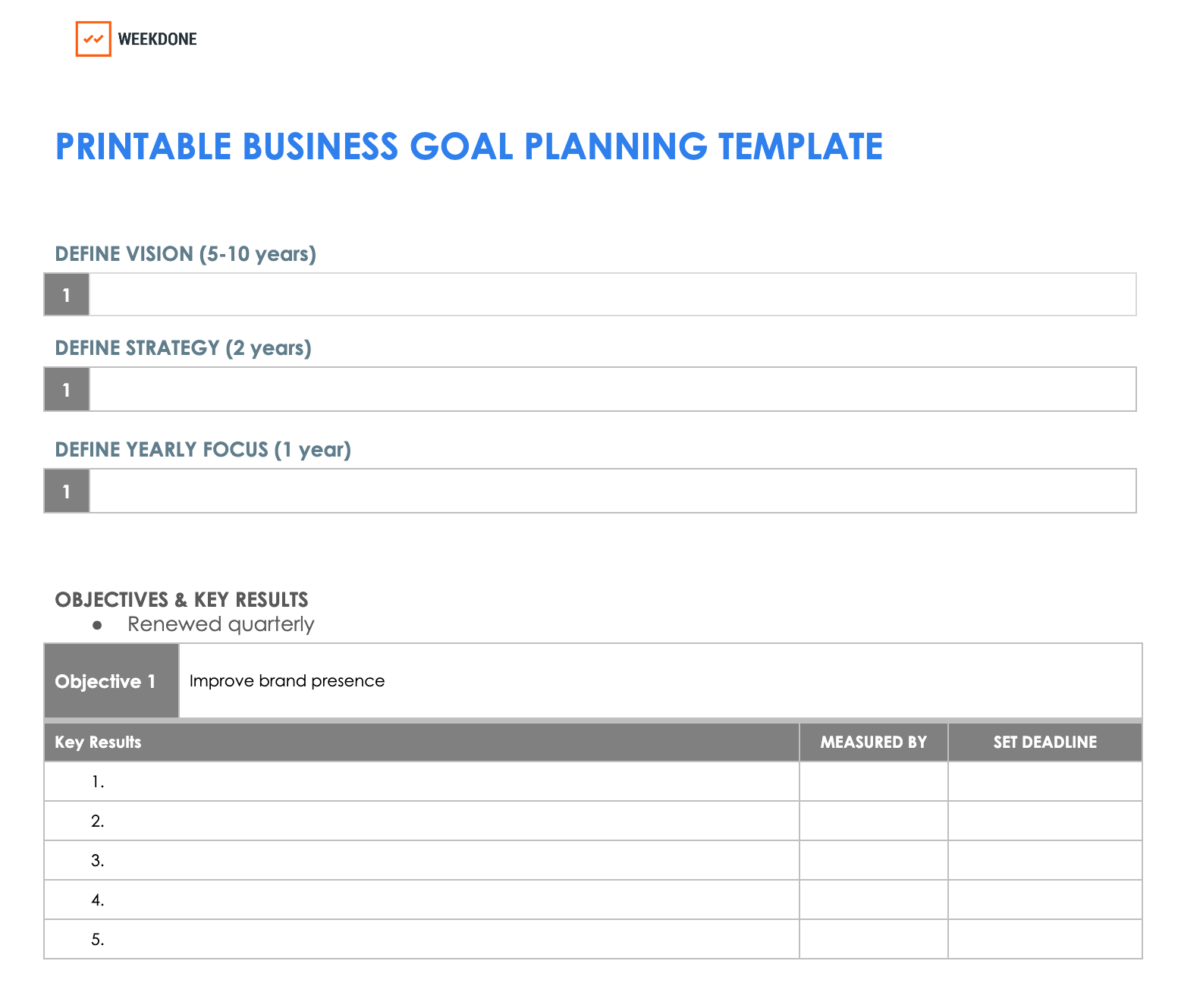1200x986 pixels.
Task: Select the printable template title heading
Action: pyautogui.click(x=469, y=147)
